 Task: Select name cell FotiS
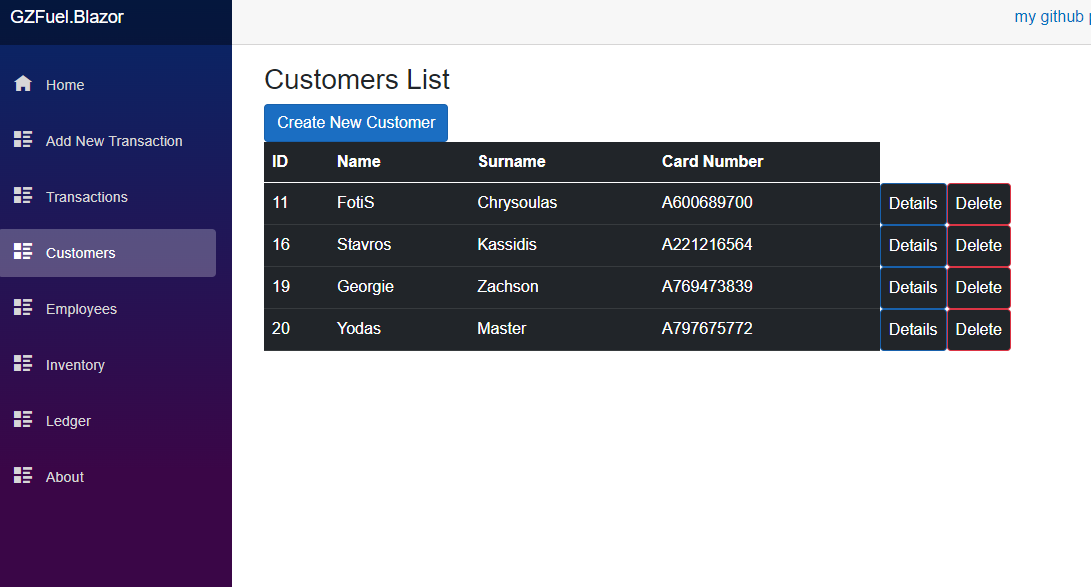click(356, 202)
